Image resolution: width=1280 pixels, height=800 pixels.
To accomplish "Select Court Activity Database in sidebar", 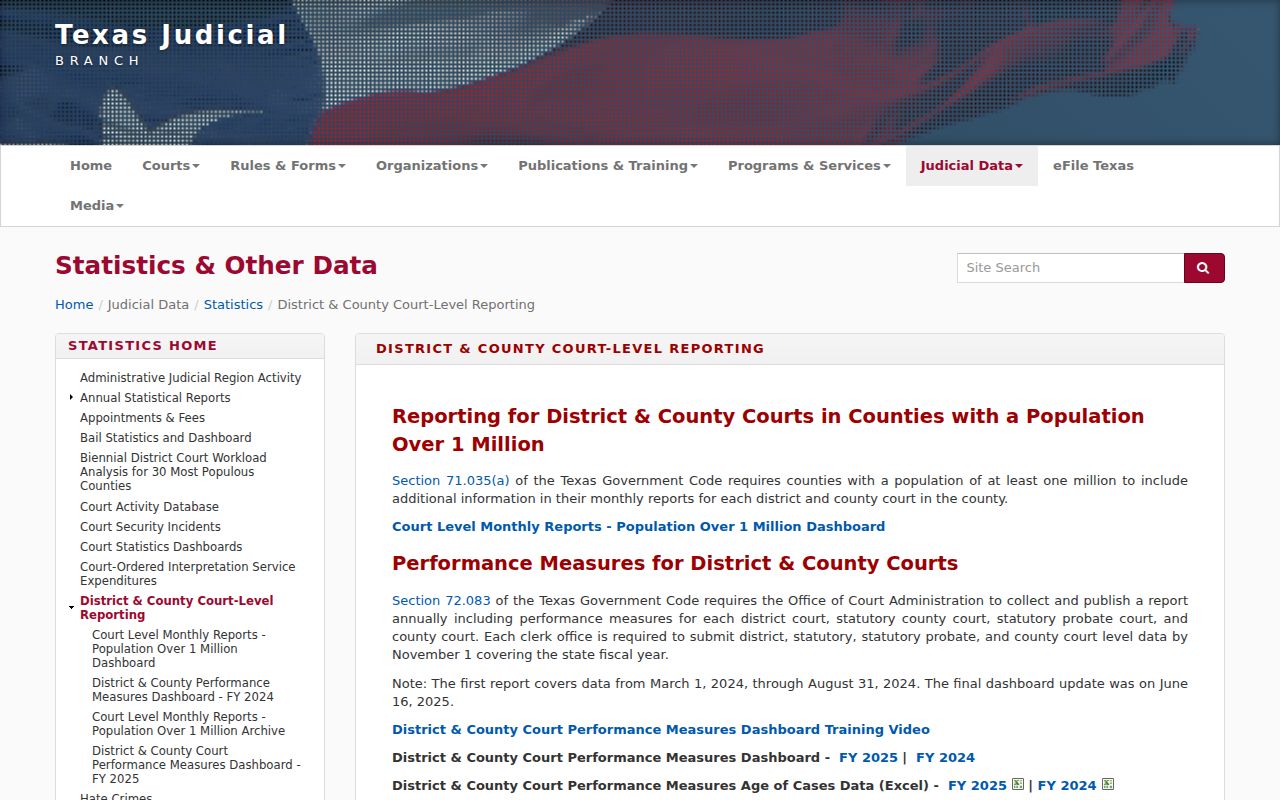I will coord(149,507).
